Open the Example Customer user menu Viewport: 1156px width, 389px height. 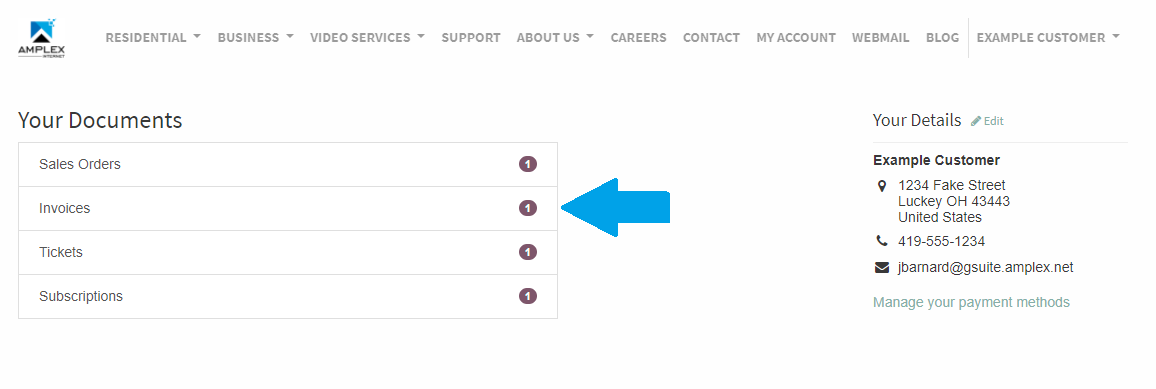click(1048, 38)
